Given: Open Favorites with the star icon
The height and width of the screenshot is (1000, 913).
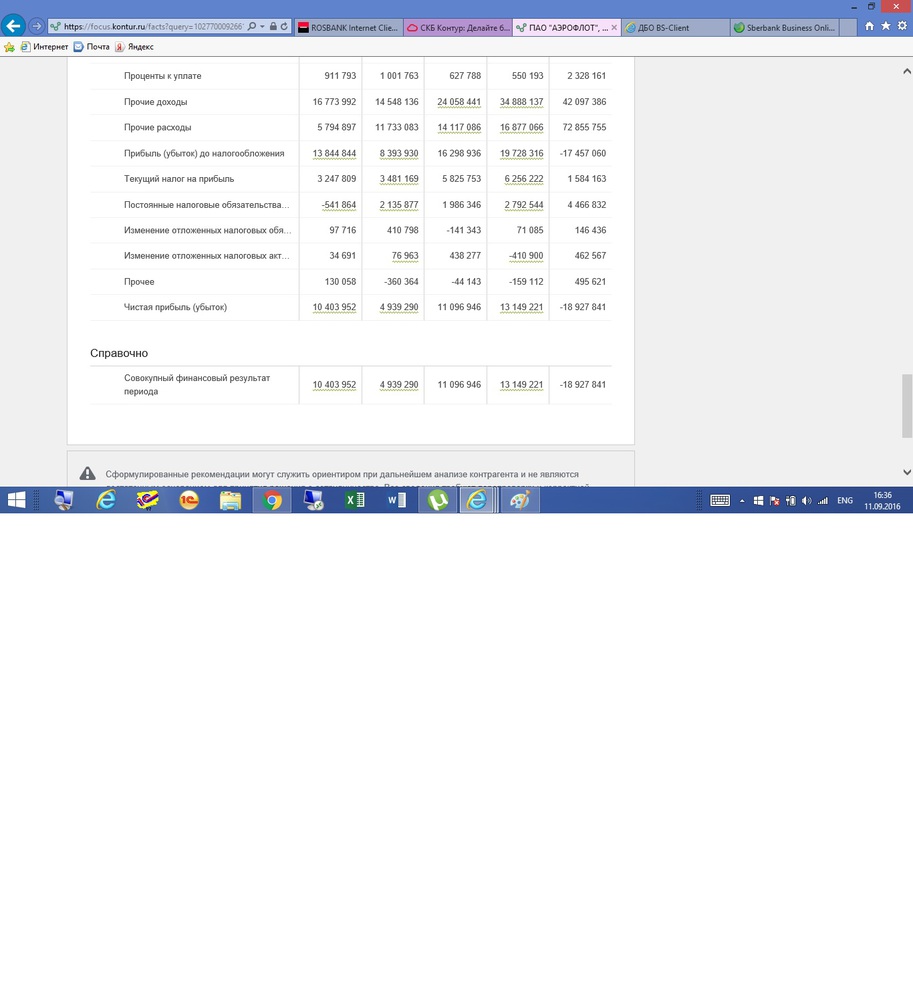Looking at the screenshot, I should [886, 26].
